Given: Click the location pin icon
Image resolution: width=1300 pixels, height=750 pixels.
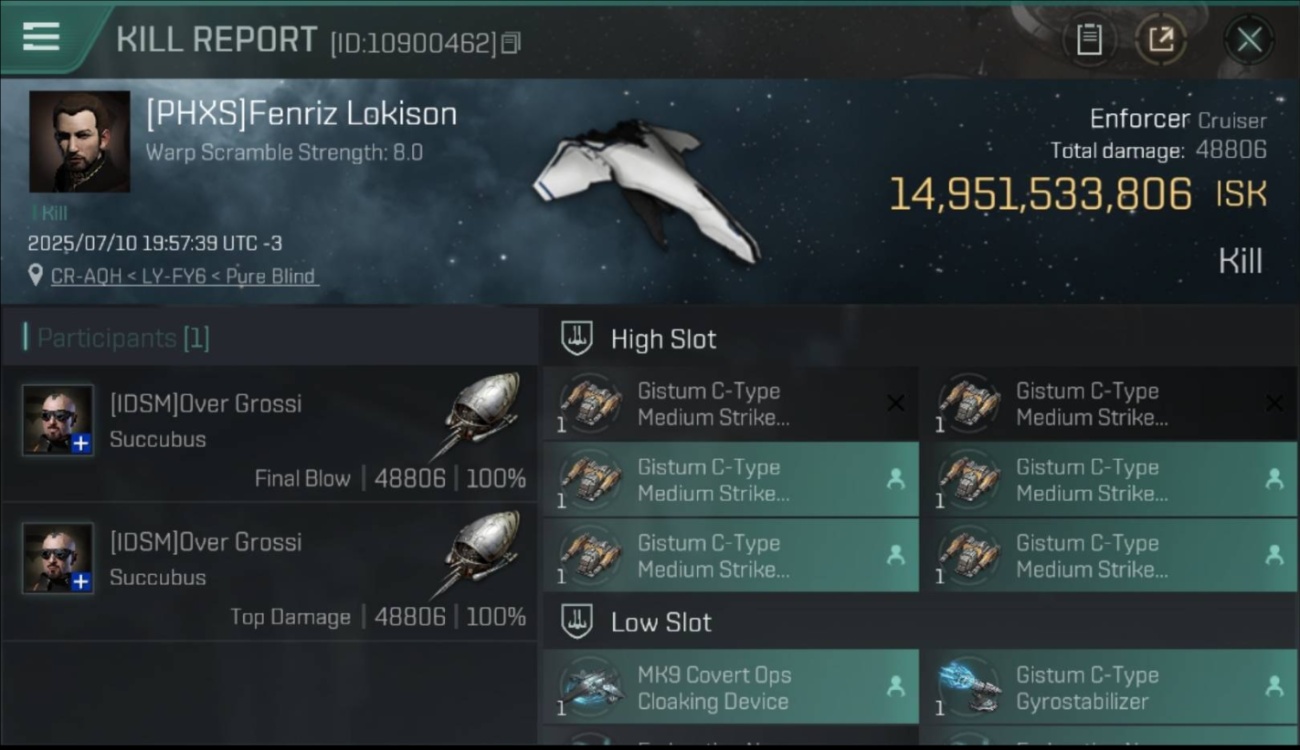Looking at the screenshot, I should coord(36,275).
